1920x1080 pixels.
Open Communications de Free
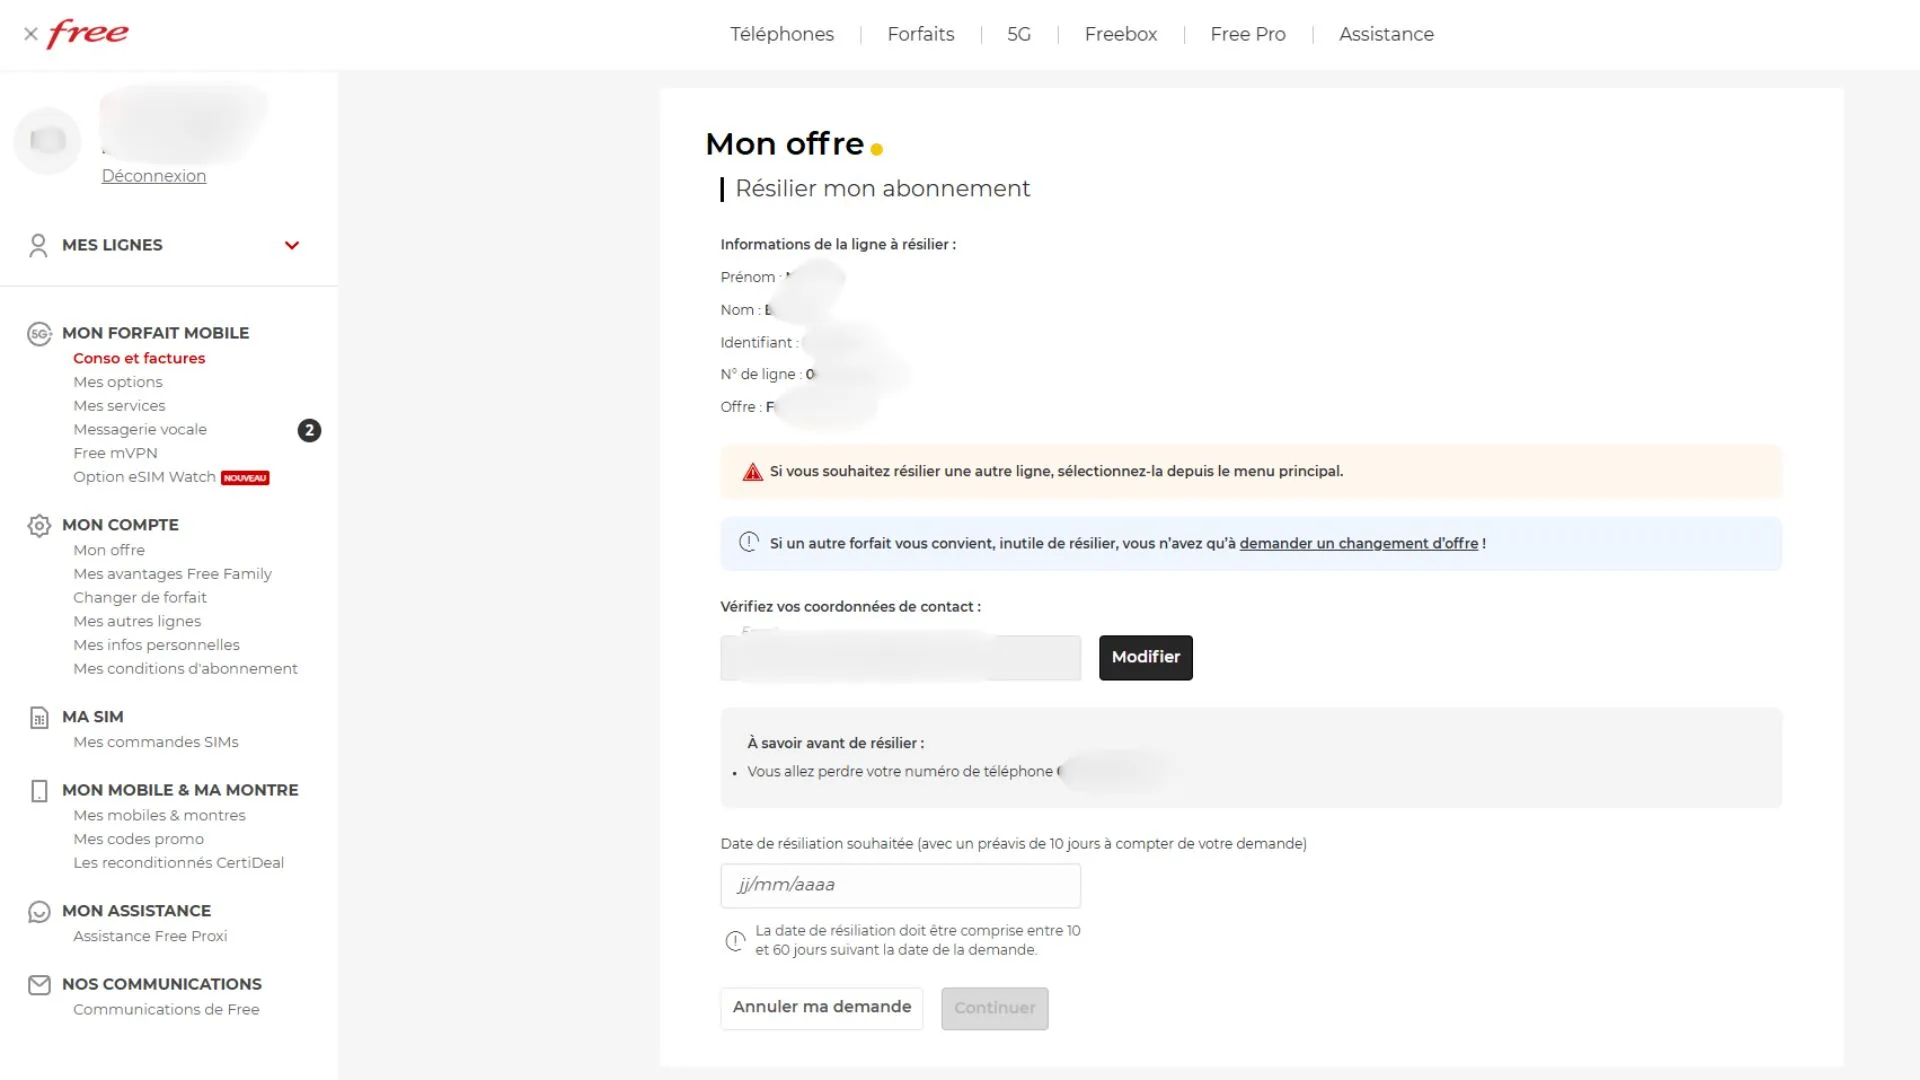[x=166, y=1010]
